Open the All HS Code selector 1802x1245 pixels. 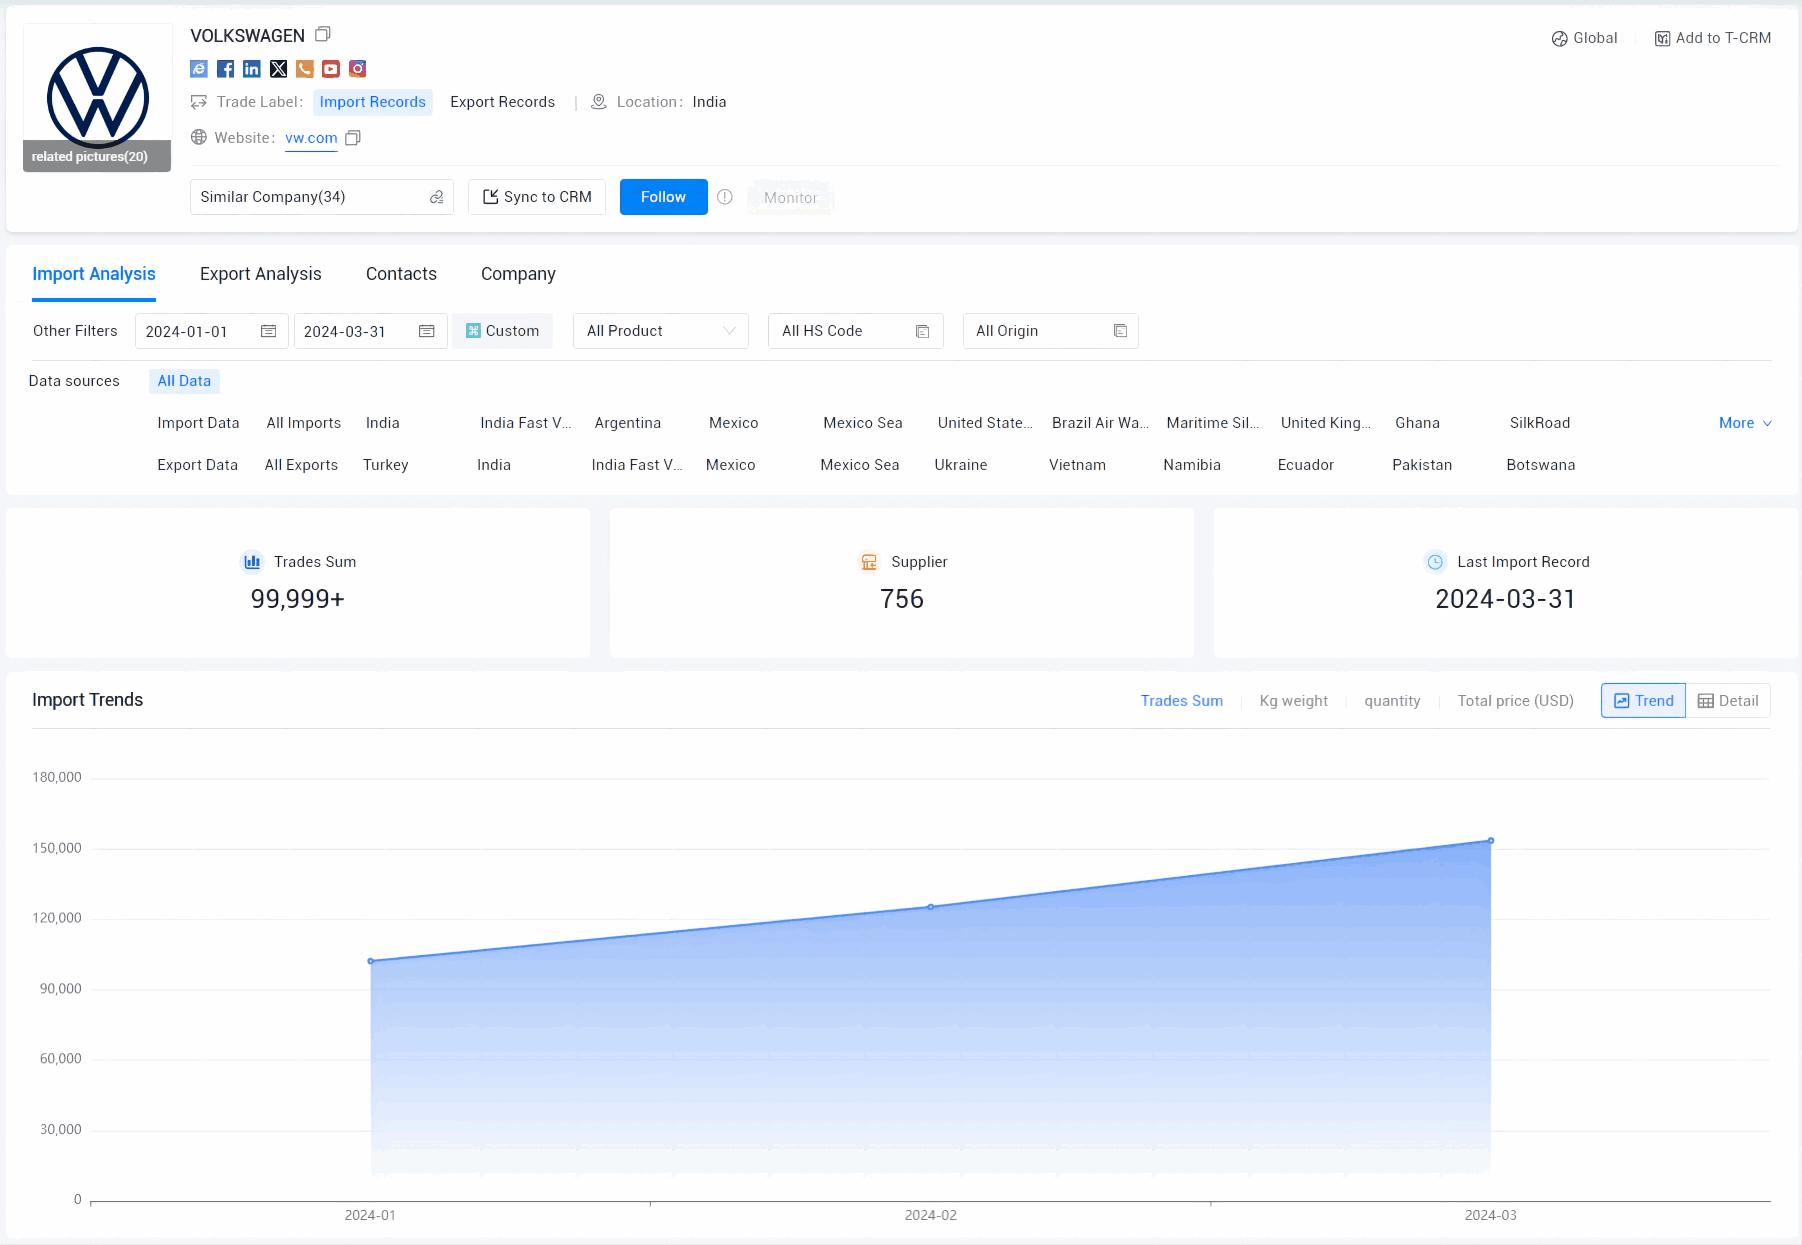[855, 331]
